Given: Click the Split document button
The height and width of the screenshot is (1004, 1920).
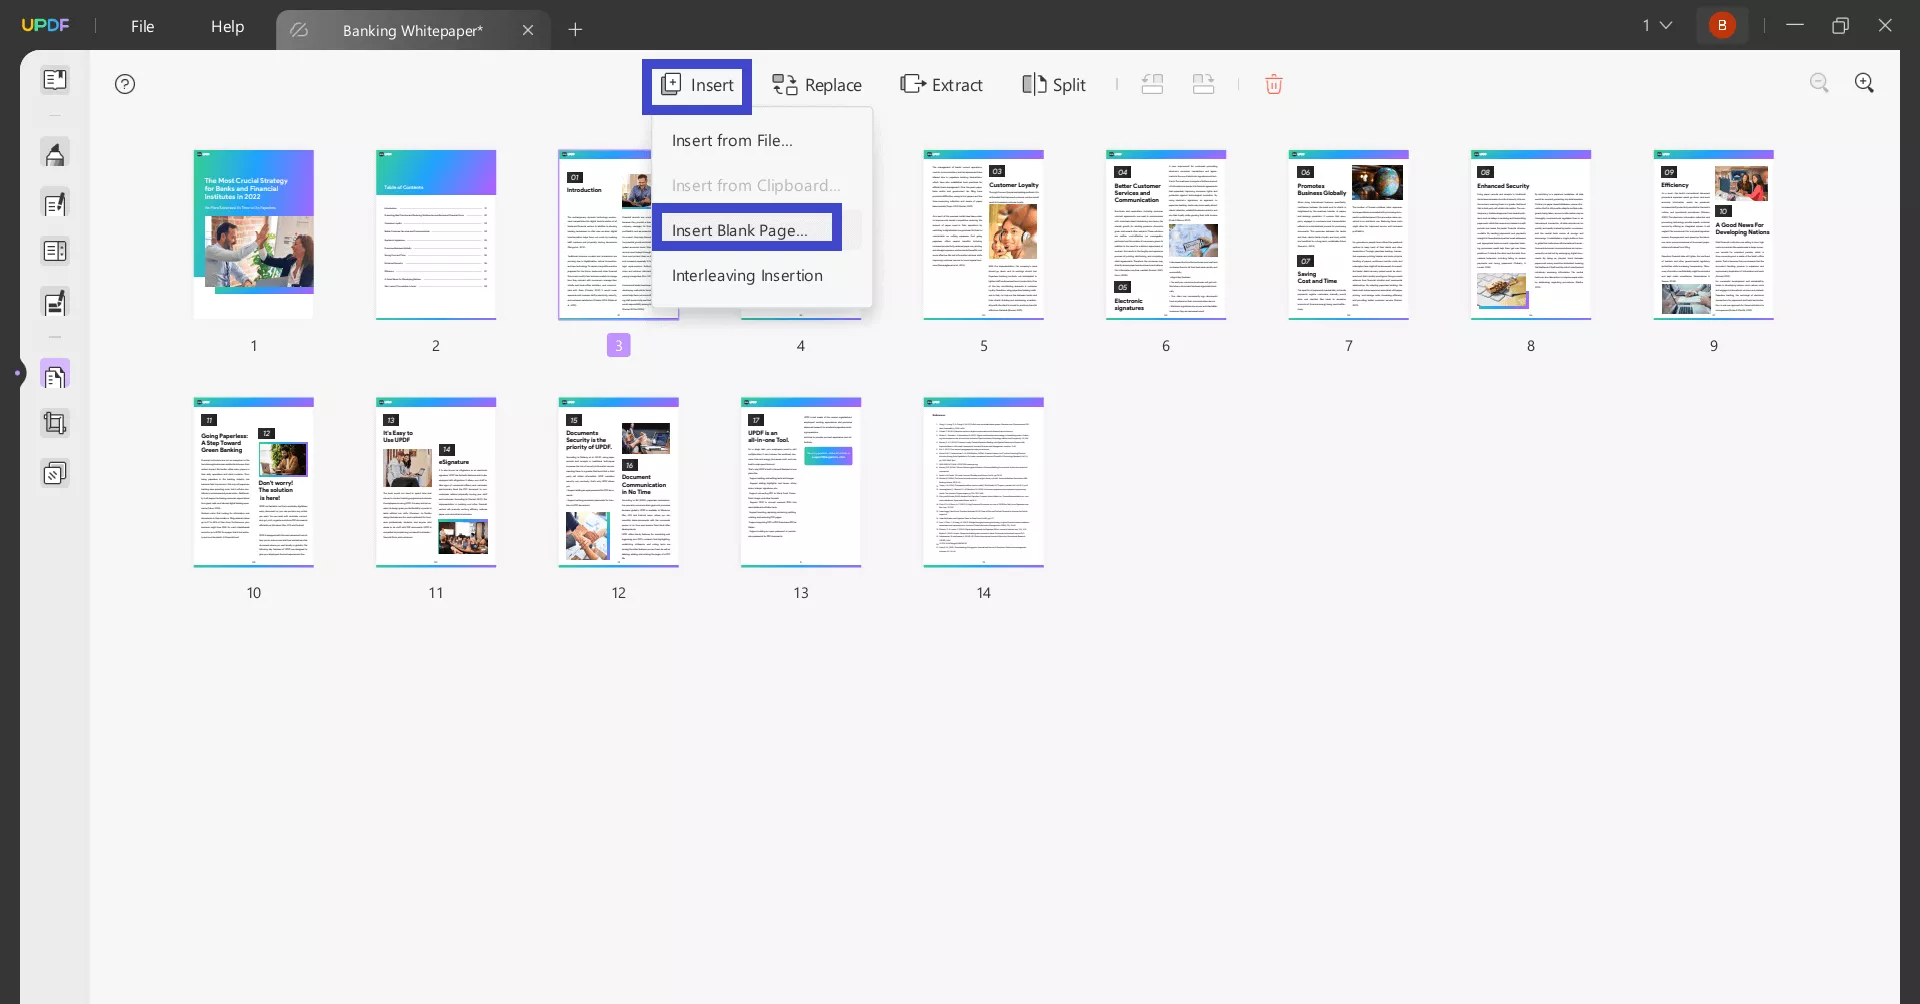Looking at the screenshot, I should coord(1054,85).
